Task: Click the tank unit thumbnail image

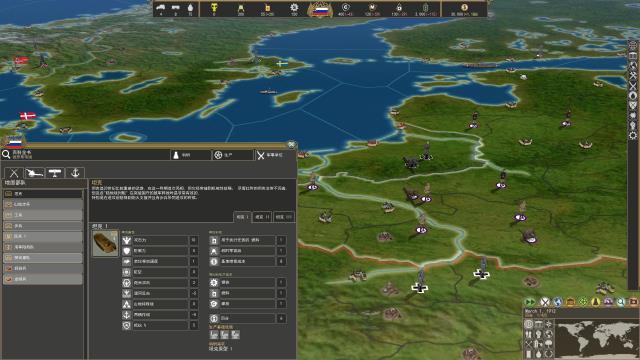Action: tap(105, 243)
